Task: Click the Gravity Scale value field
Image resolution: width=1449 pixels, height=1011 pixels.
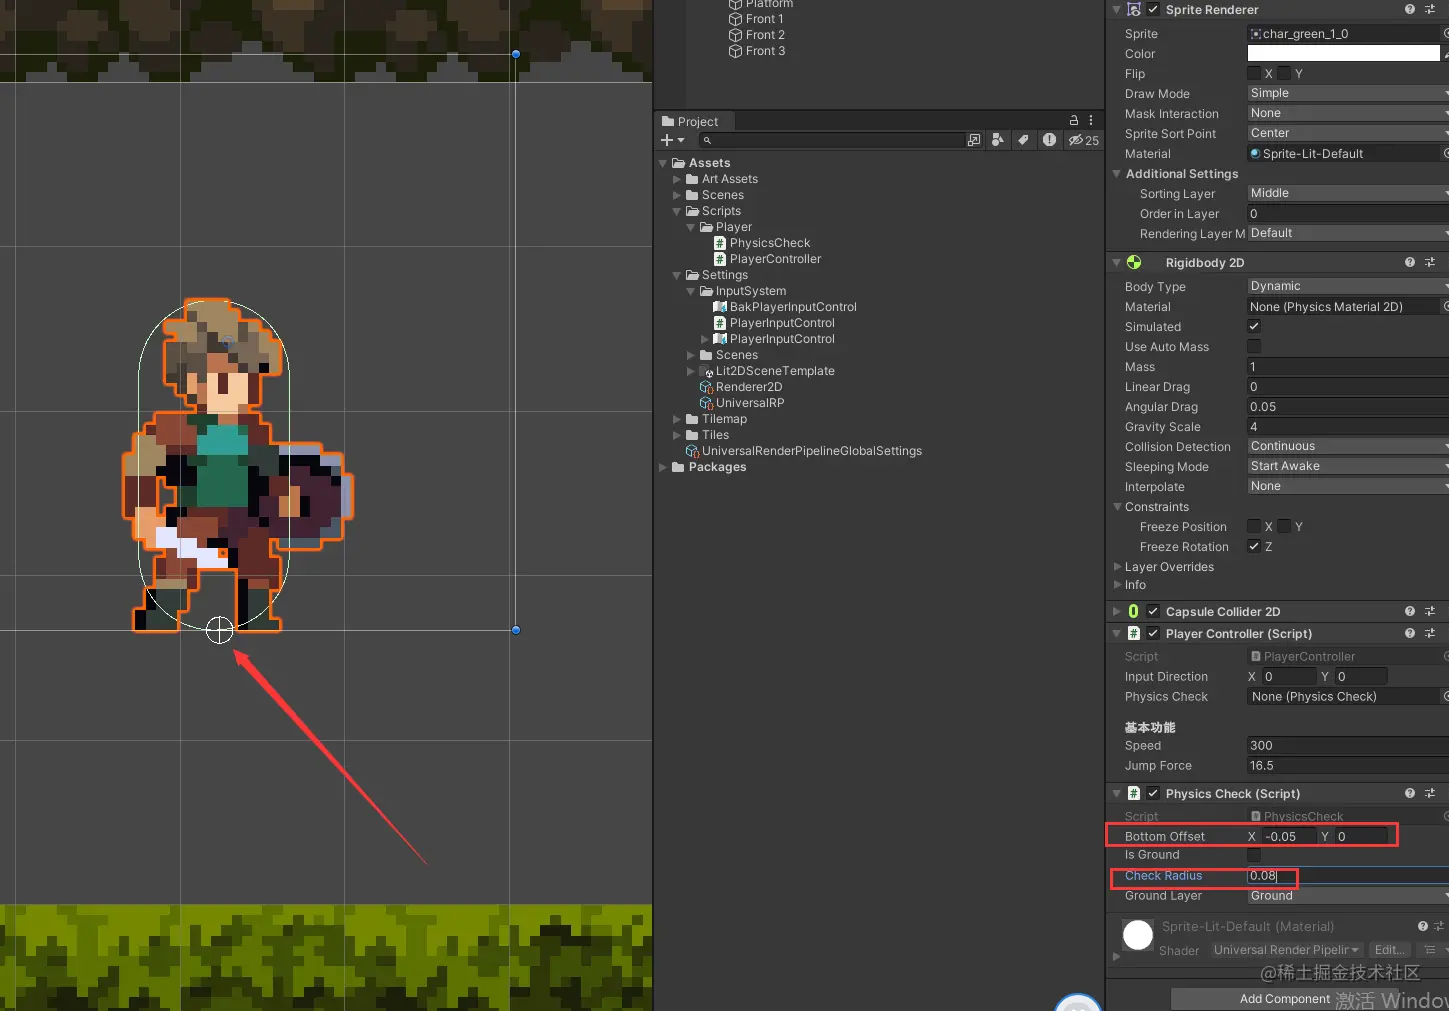Action: (1347, 427)
